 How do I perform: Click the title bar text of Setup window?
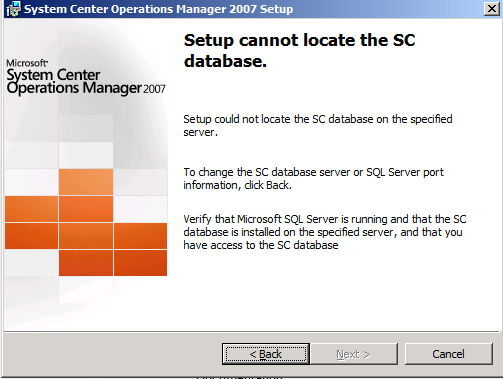click(159, 9)
